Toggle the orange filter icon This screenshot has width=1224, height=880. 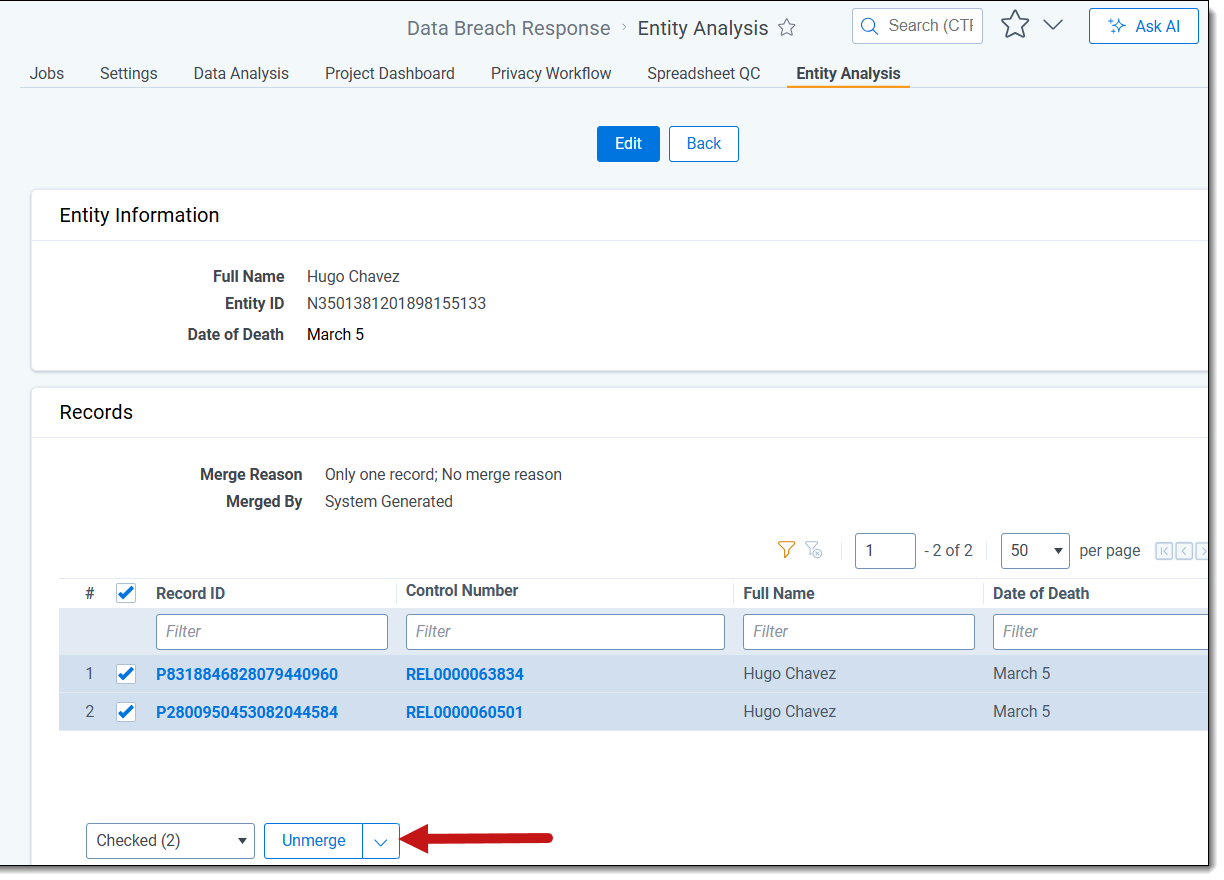(786, 550)
